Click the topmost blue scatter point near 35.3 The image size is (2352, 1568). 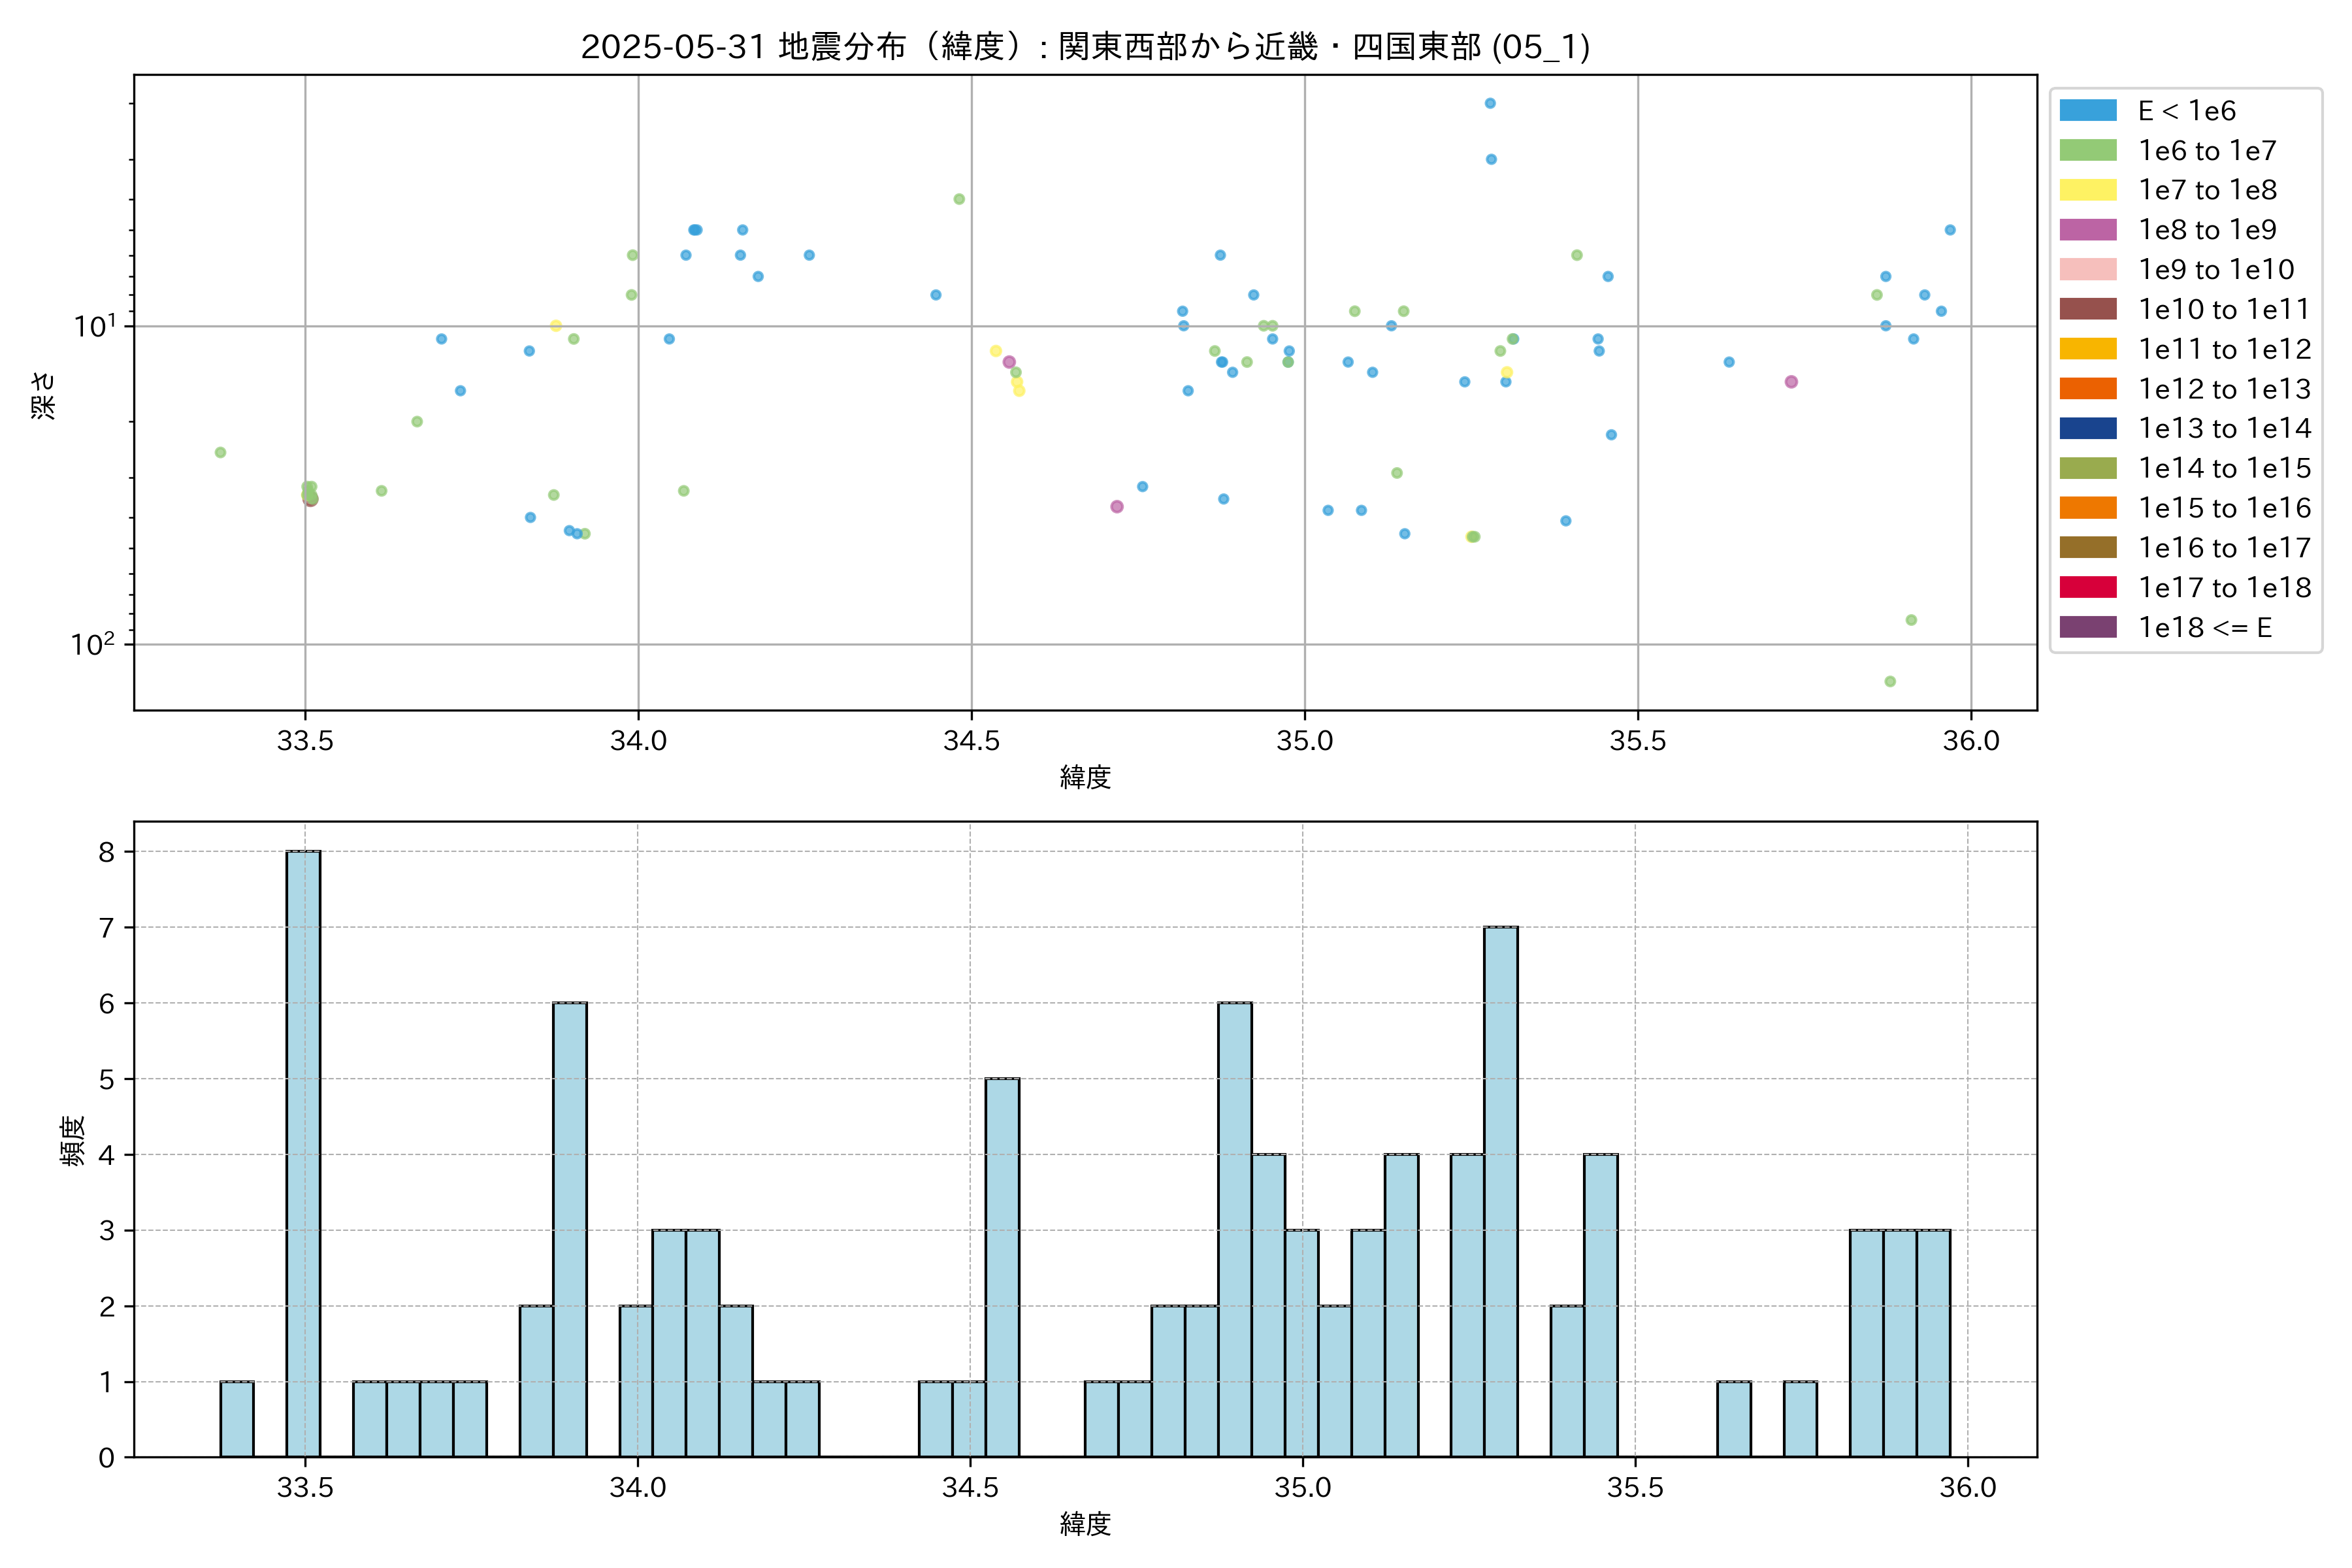[x=1490, y=103]
